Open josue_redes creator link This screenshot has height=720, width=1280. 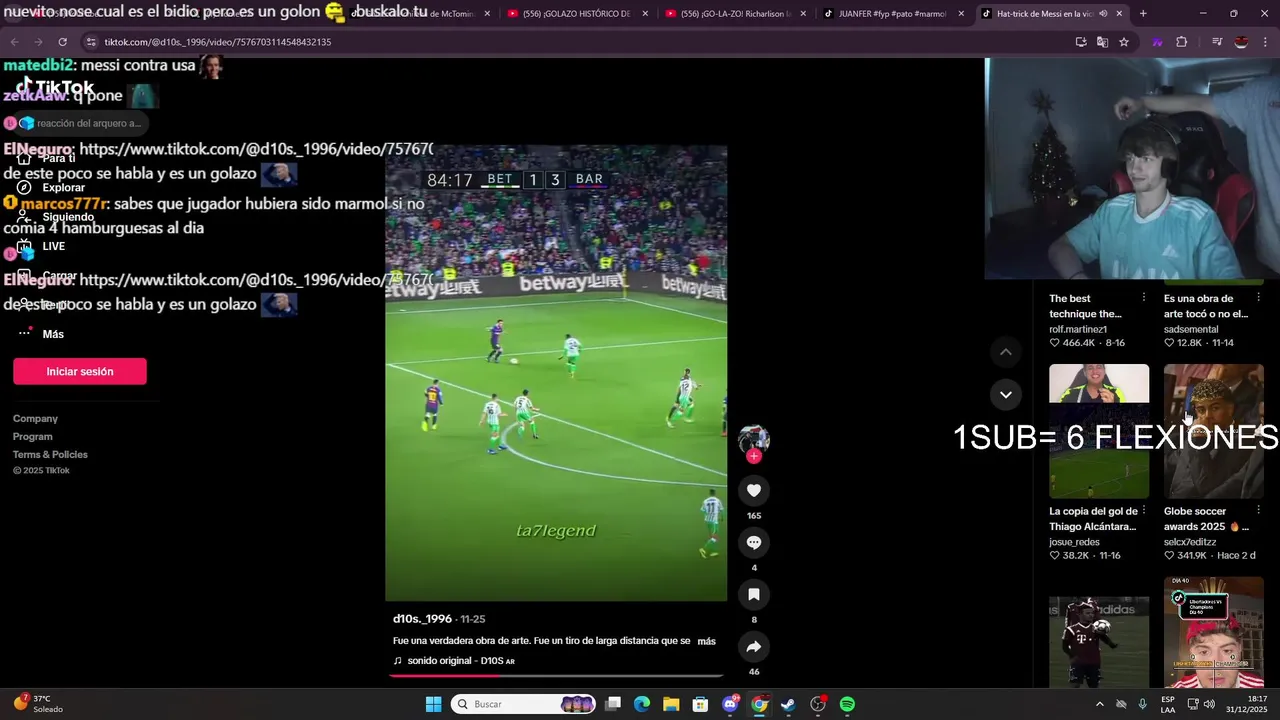(1074, 542)
